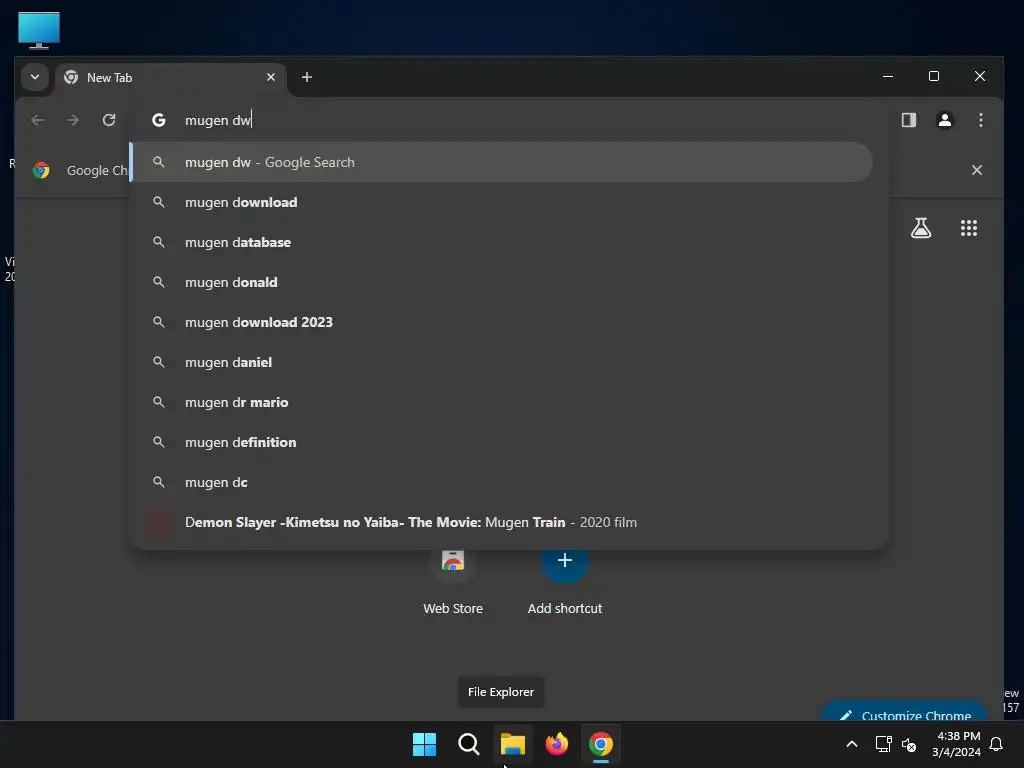The width and height of the screenshot is (1024, 768).
Task: Toggle the Chrome side panel
Action: [908, 120]
